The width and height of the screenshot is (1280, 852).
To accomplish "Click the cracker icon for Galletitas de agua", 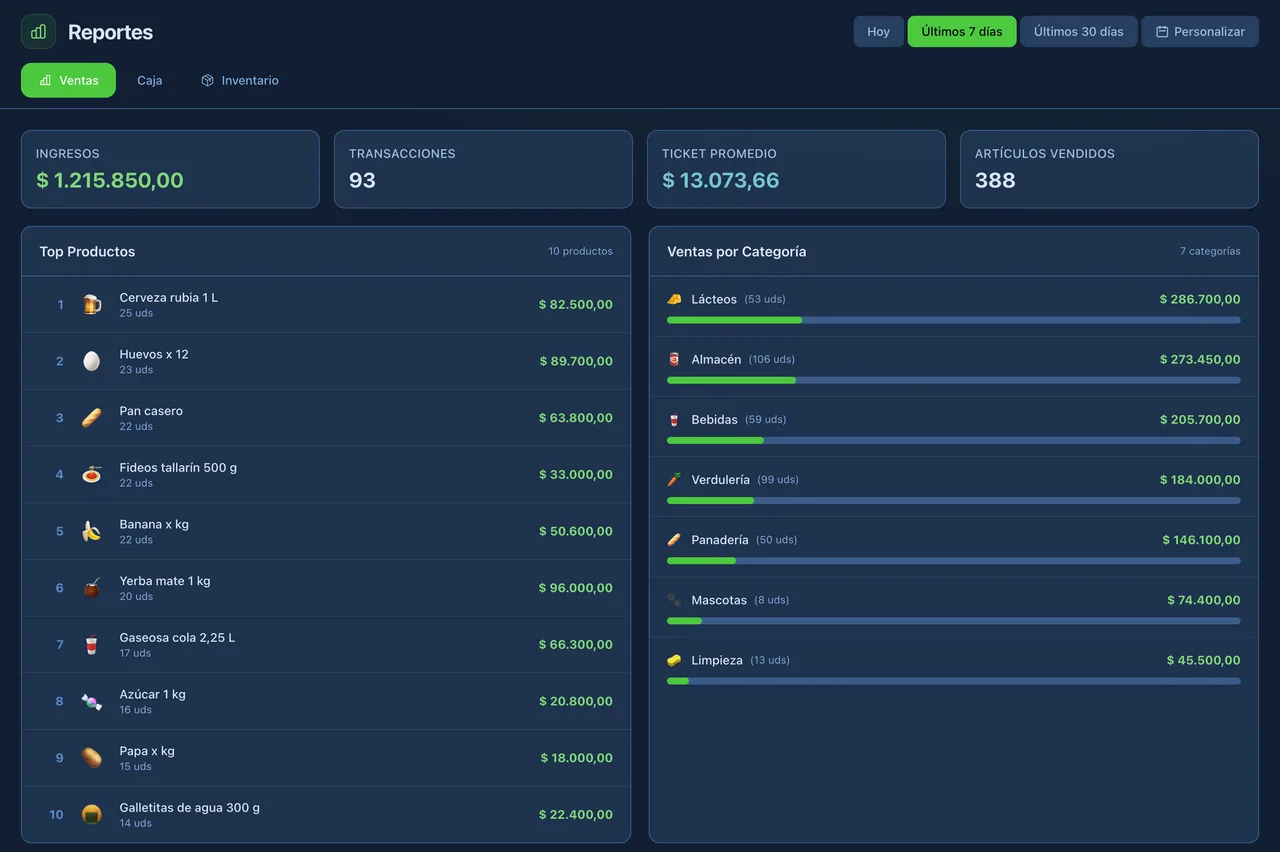I will [x=92, y=814].
